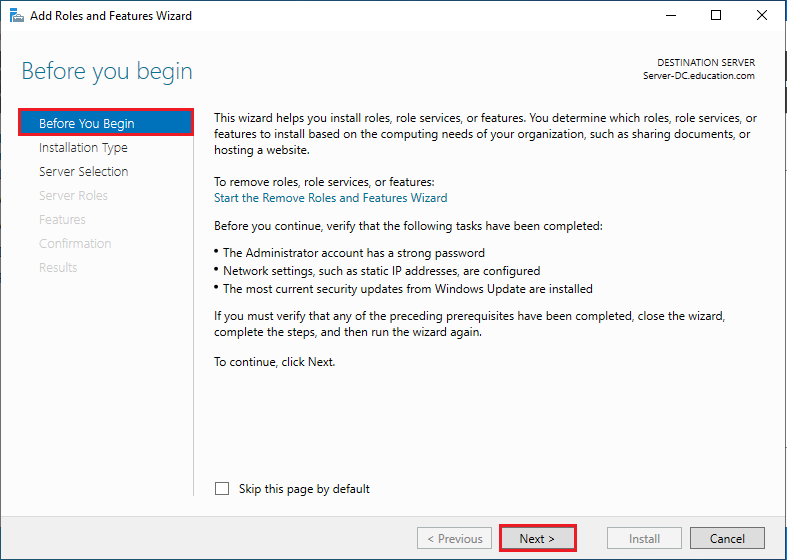Screen dimensions: 787x560
Task: Open the Confirmation step in the sidebar
Action: 75,244
